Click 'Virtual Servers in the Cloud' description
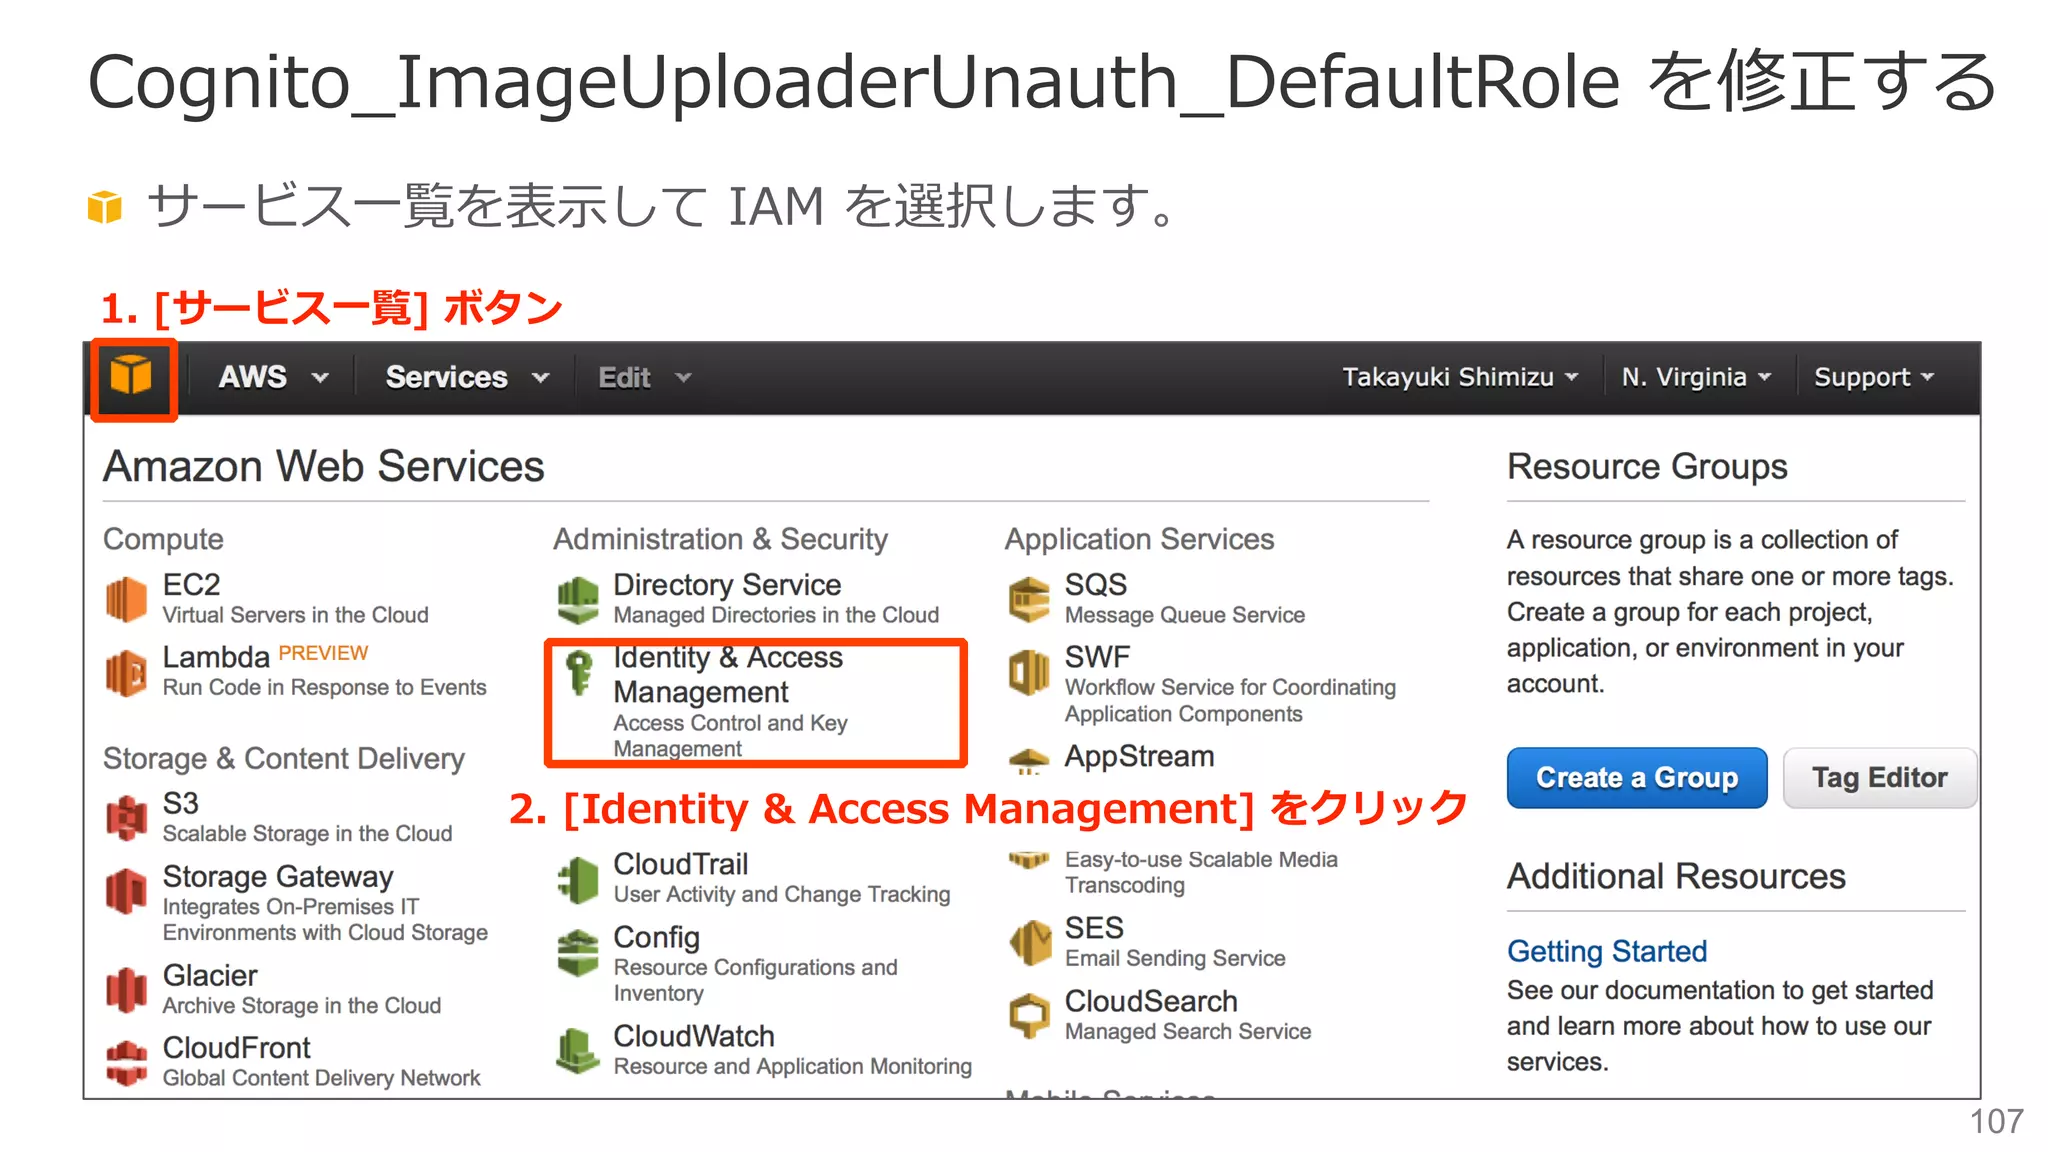 296,615
